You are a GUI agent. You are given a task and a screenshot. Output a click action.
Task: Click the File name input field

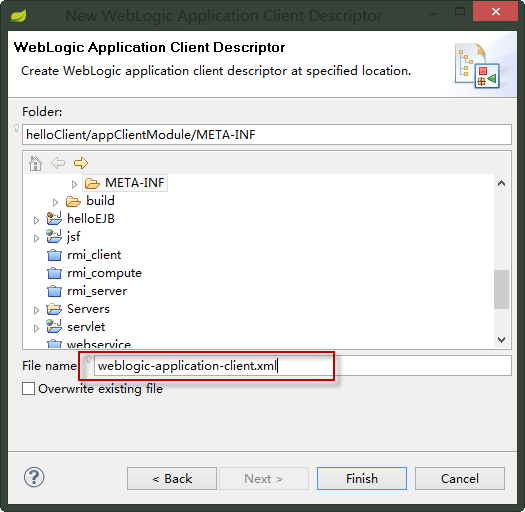tap(303, 366)
